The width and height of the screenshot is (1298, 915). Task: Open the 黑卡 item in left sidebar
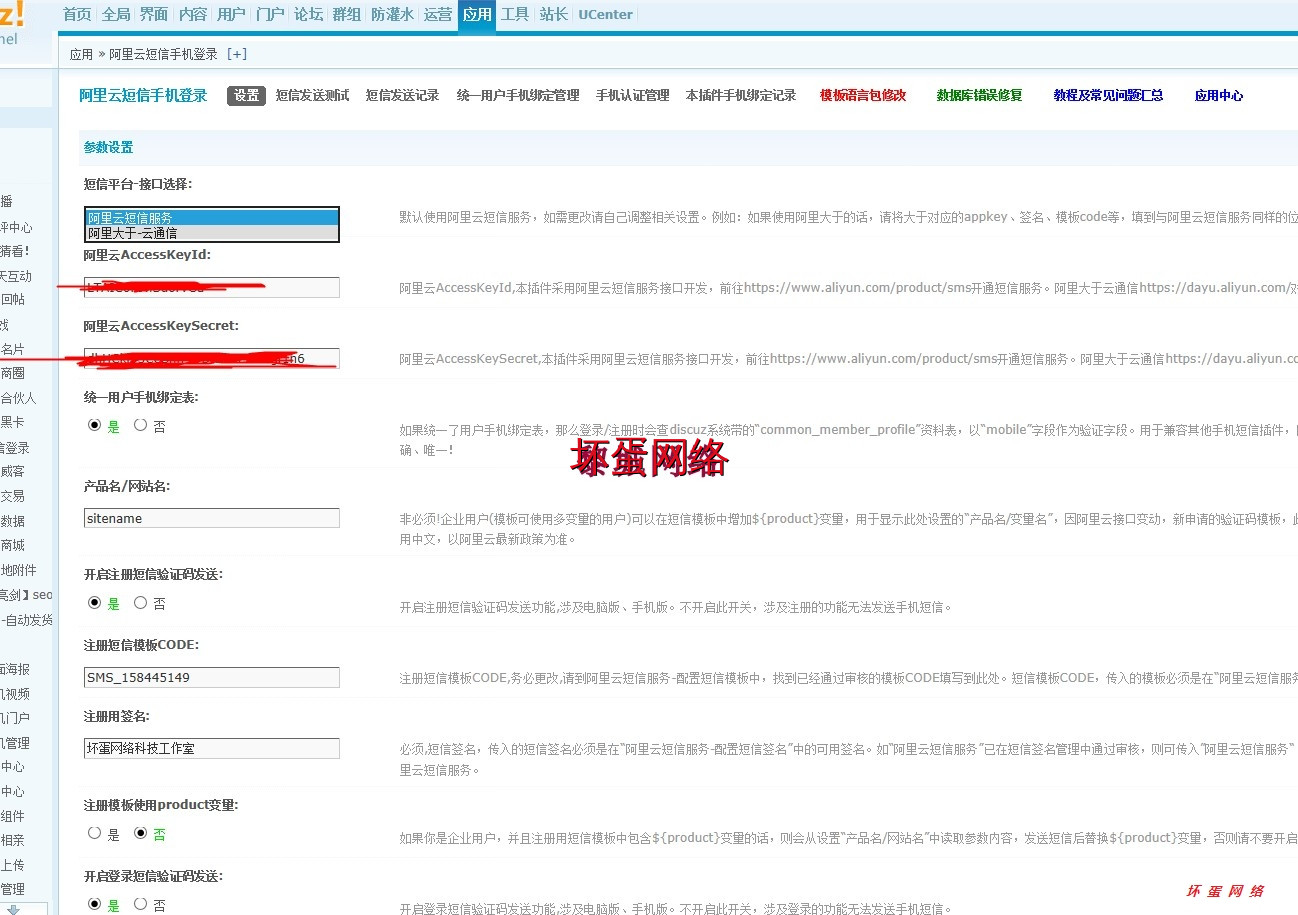click(12, 423)
